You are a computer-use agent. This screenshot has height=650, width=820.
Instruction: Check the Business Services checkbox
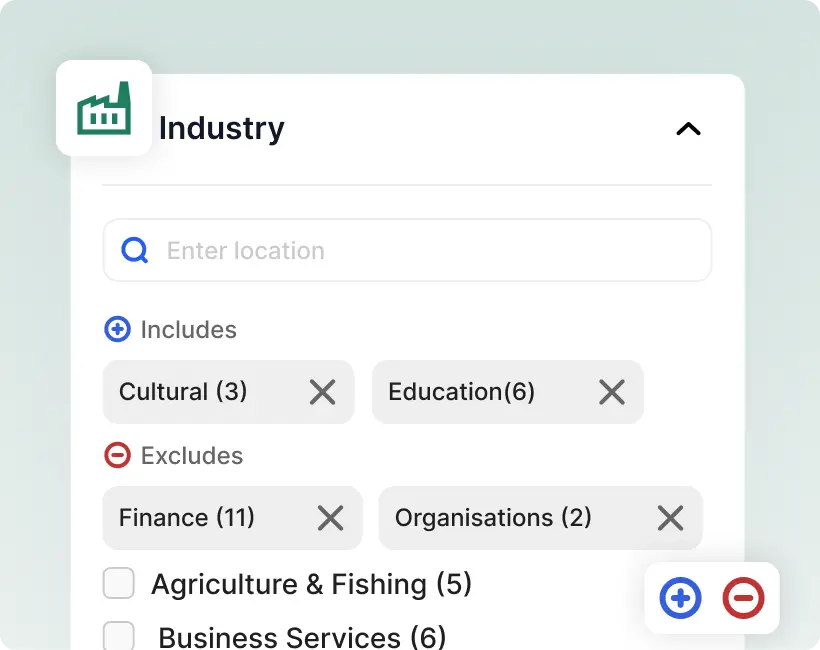[x=119, y=636]
